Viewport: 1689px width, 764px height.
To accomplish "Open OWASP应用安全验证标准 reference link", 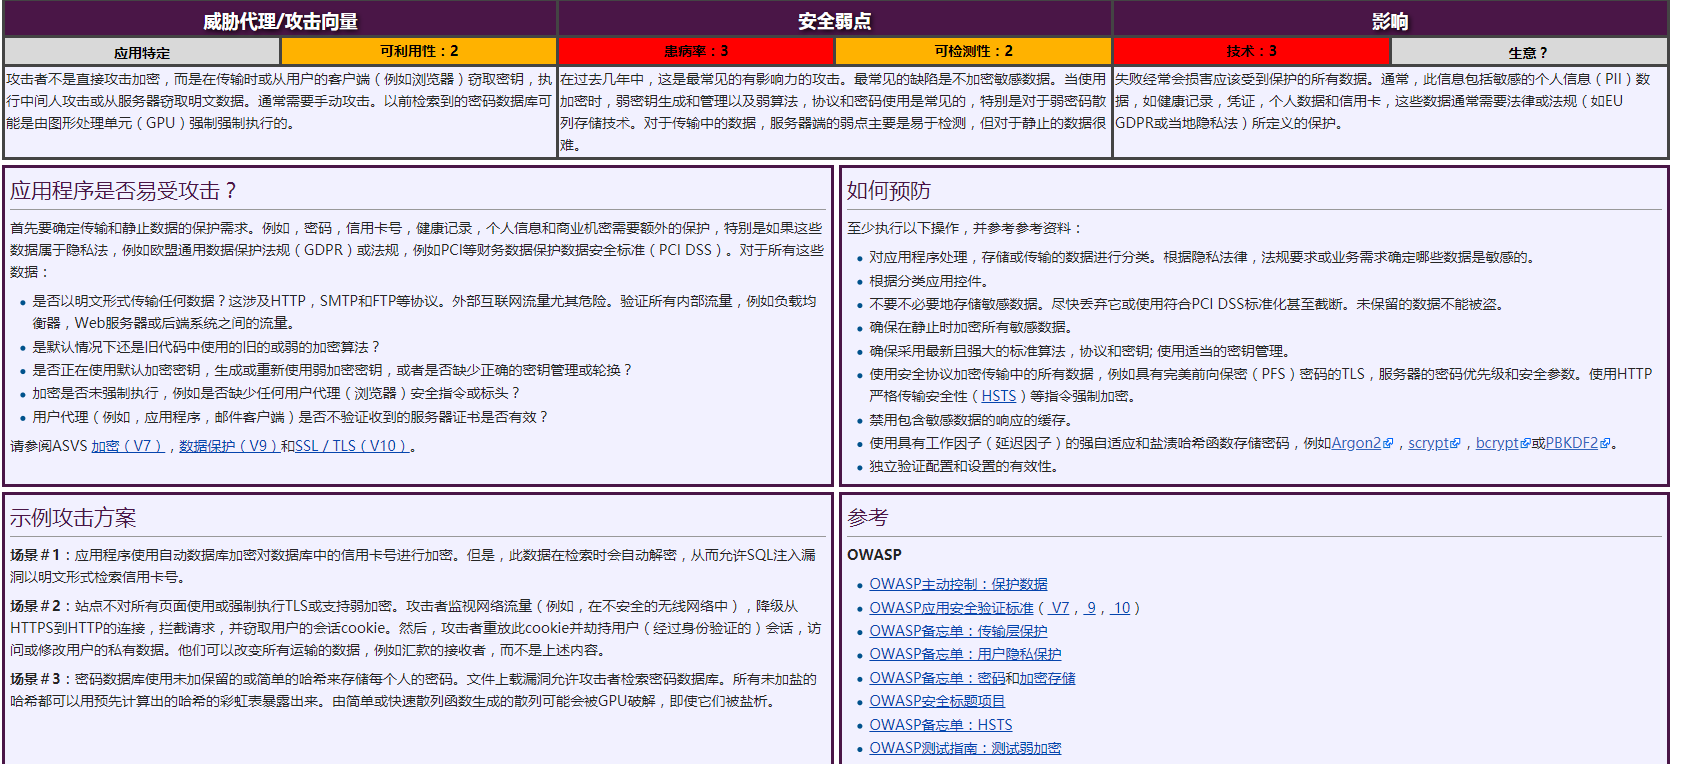I will 951,608.
